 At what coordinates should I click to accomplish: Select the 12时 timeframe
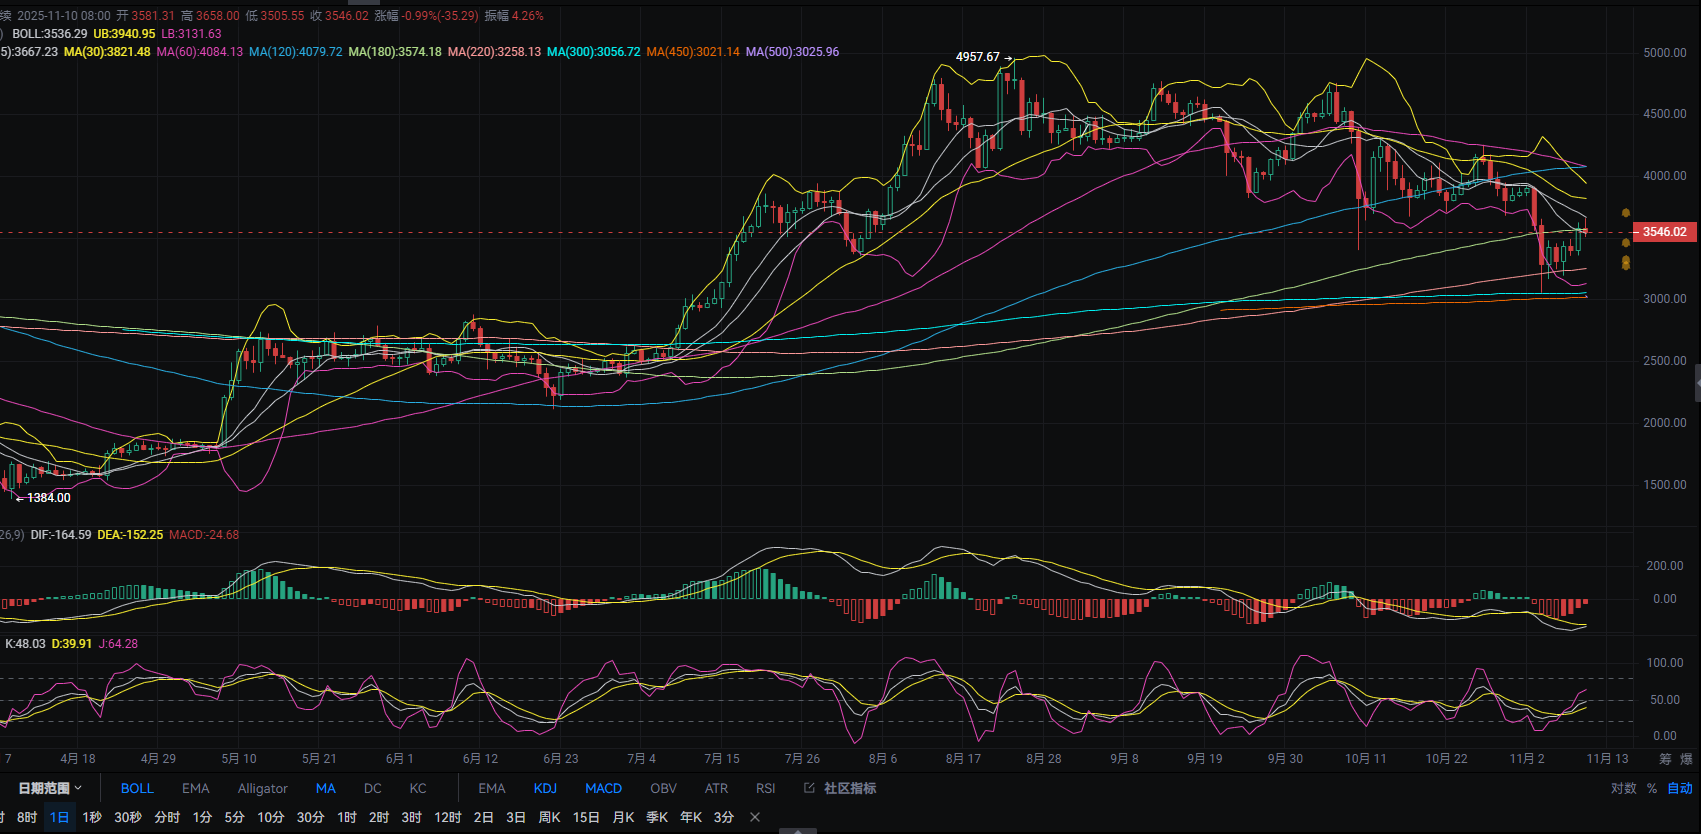(x=447, y=817)
